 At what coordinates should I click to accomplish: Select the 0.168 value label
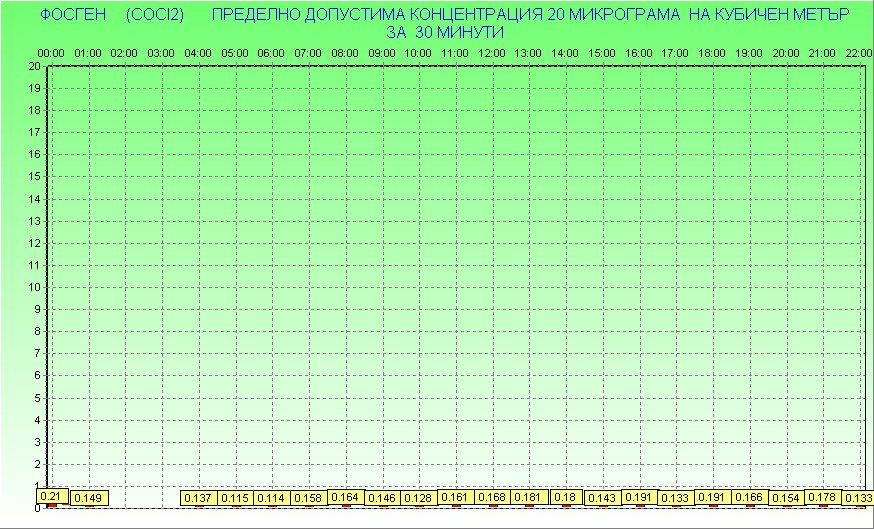(493, 497)
